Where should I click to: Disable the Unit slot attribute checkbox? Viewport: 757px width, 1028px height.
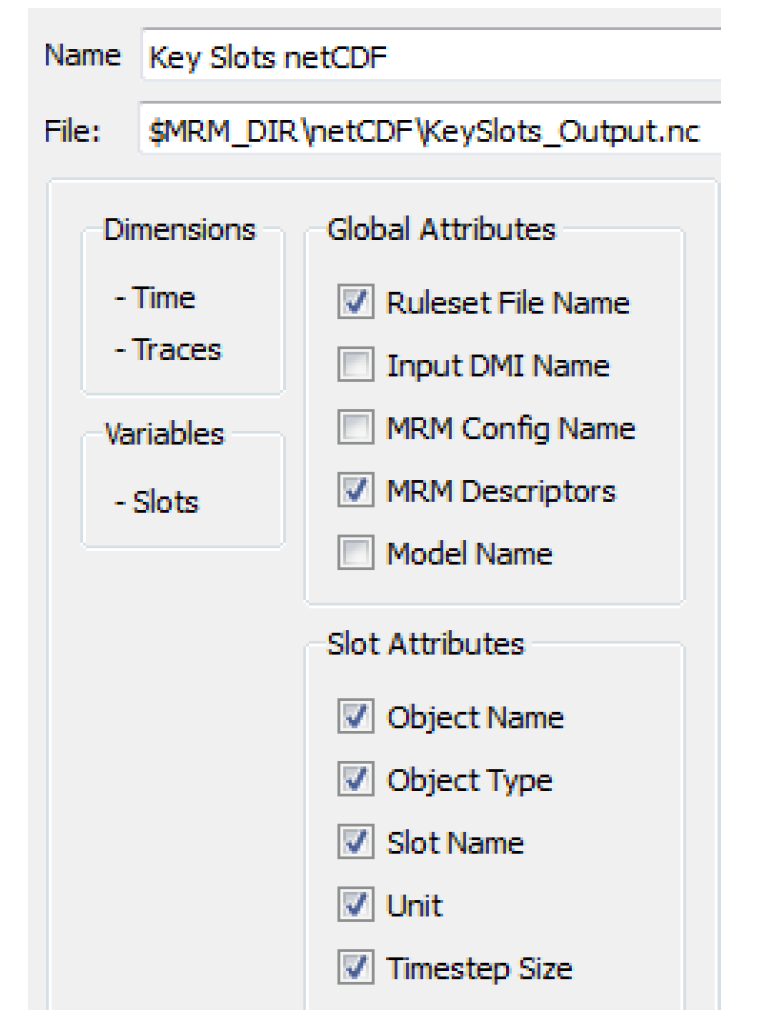click(355, 906)
